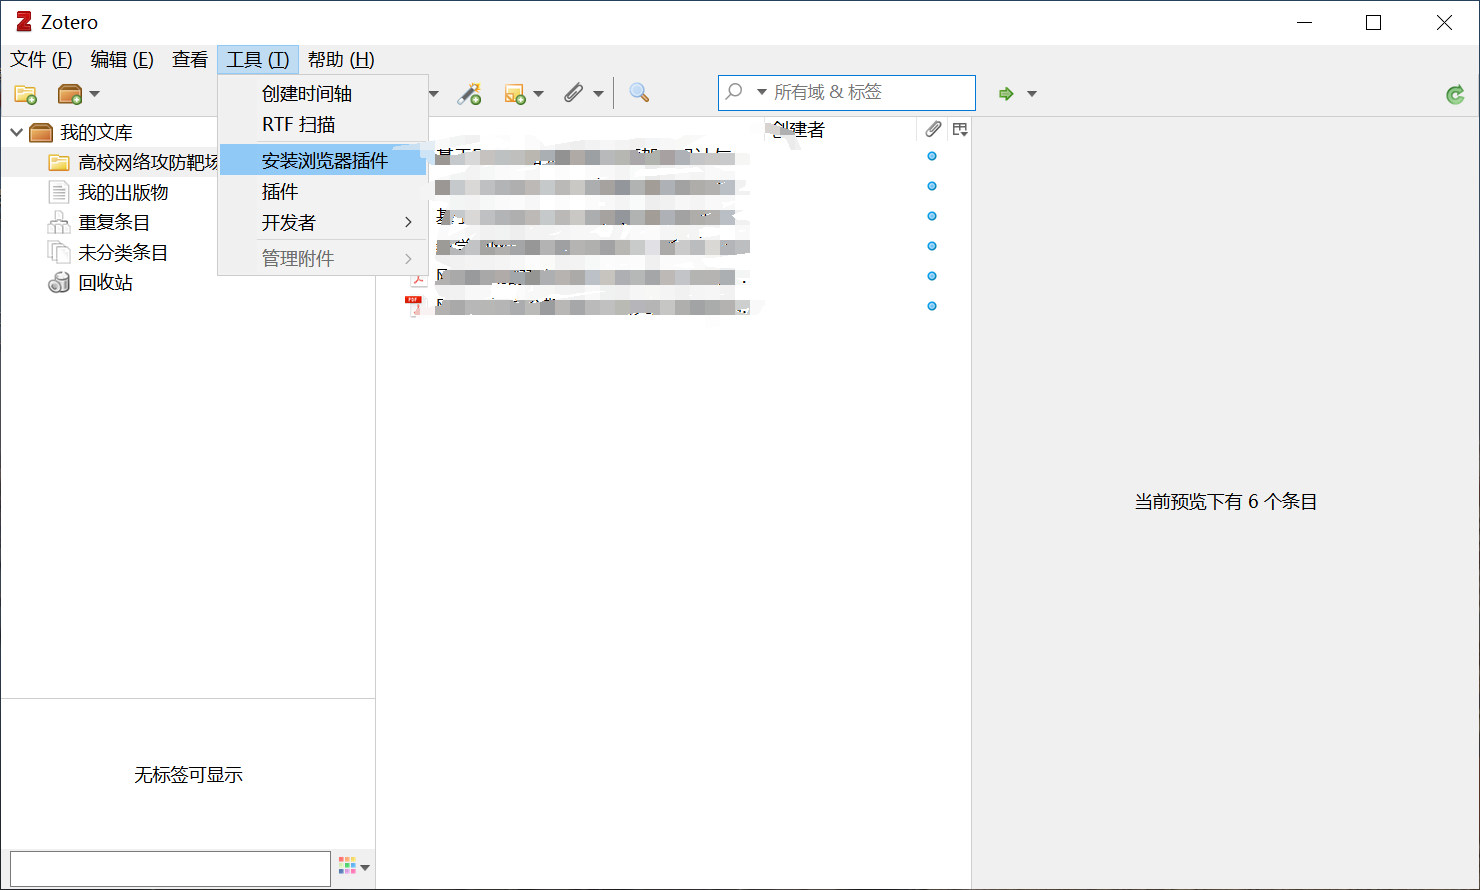
Task: Click the first item's blue attachment dot
Action: click(932, 156)
